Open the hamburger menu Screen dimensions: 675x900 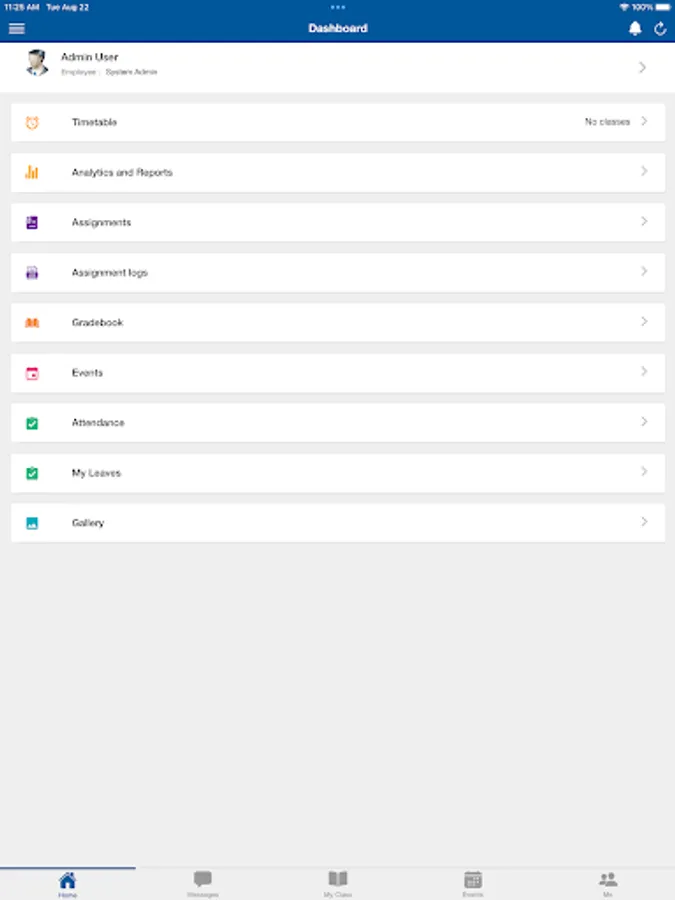coord(16,29)
